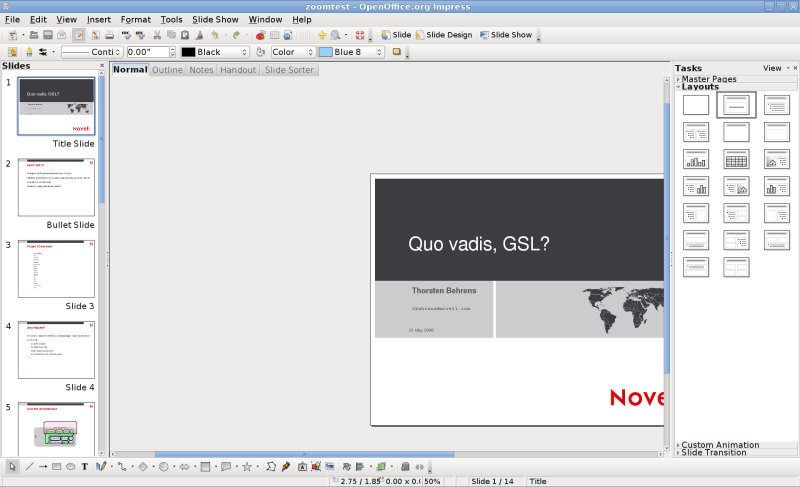Screen dimensions: 800x487
Task: Select the Rectangle shape tool
Action: coord(57,466)
